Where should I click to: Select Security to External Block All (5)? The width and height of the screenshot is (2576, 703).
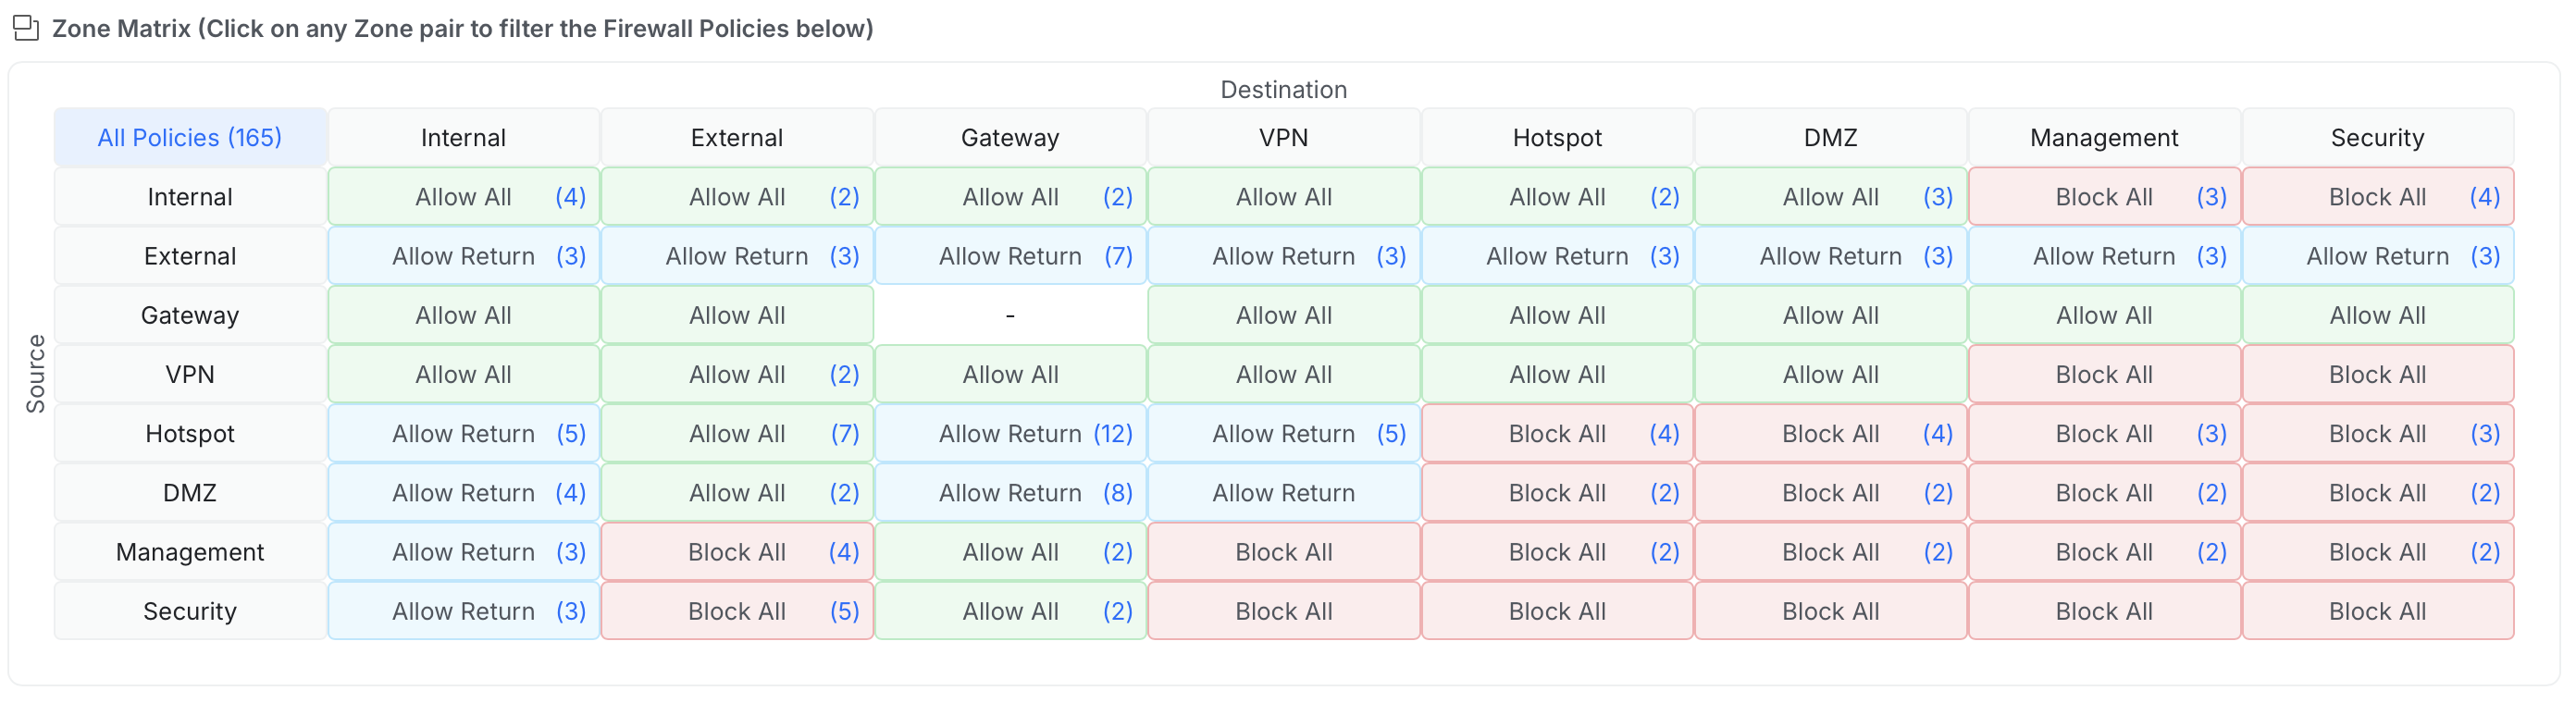click(x=737, y=610)
